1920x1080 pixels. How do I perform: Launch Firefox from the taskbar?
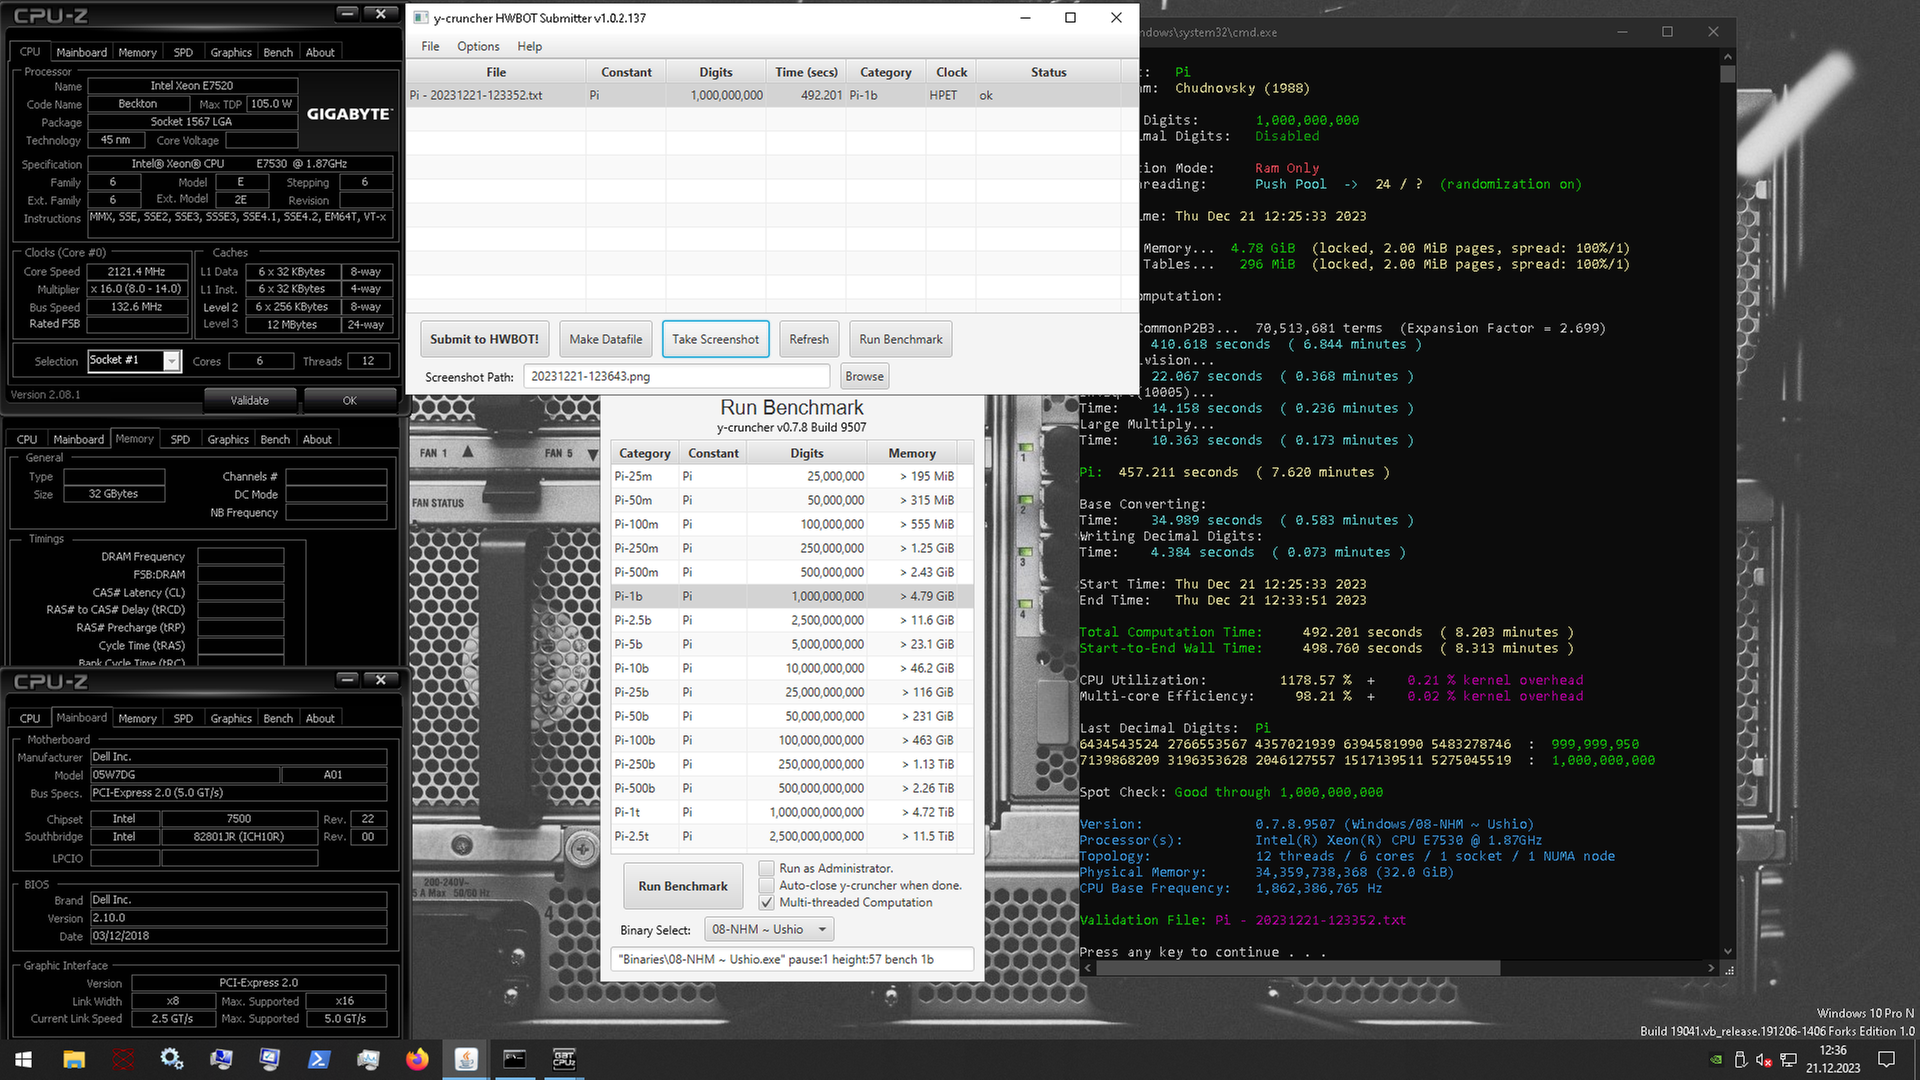[417, 1059]
